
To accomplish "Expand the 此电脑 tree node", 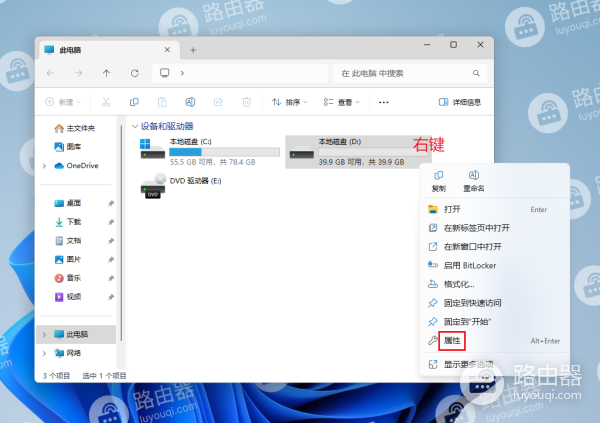I will (x=44, y=335).
